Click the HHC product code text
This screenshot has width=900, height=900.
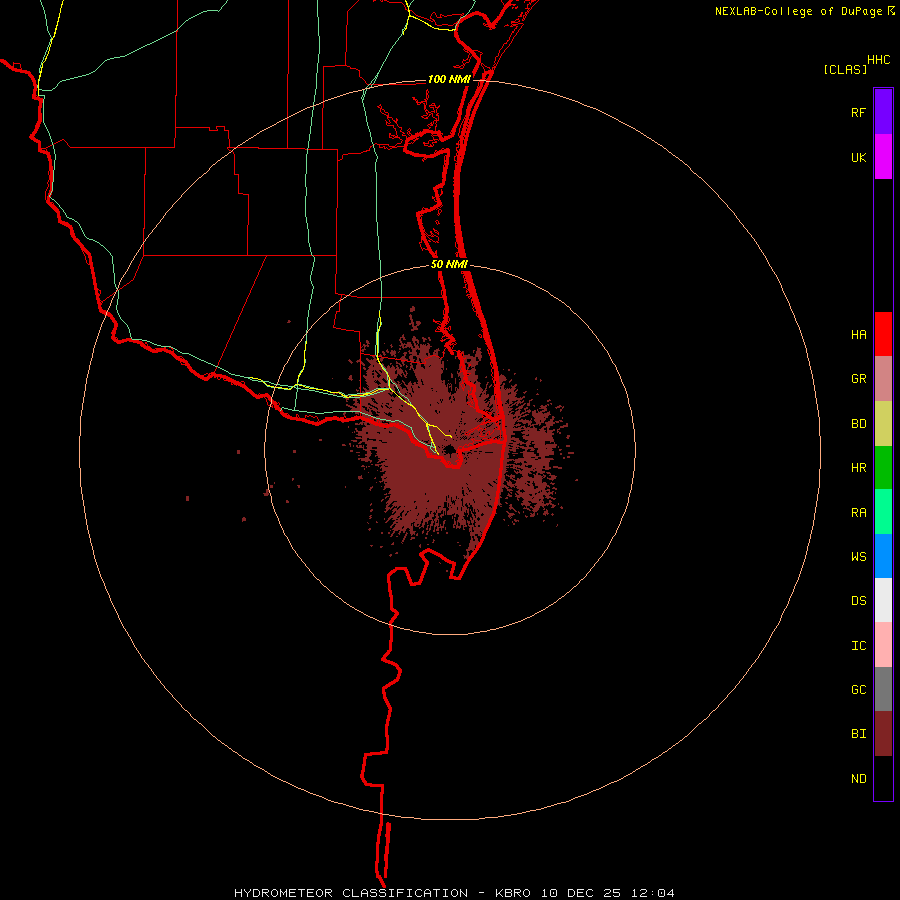pyautogui.click(x=878, y=60)
